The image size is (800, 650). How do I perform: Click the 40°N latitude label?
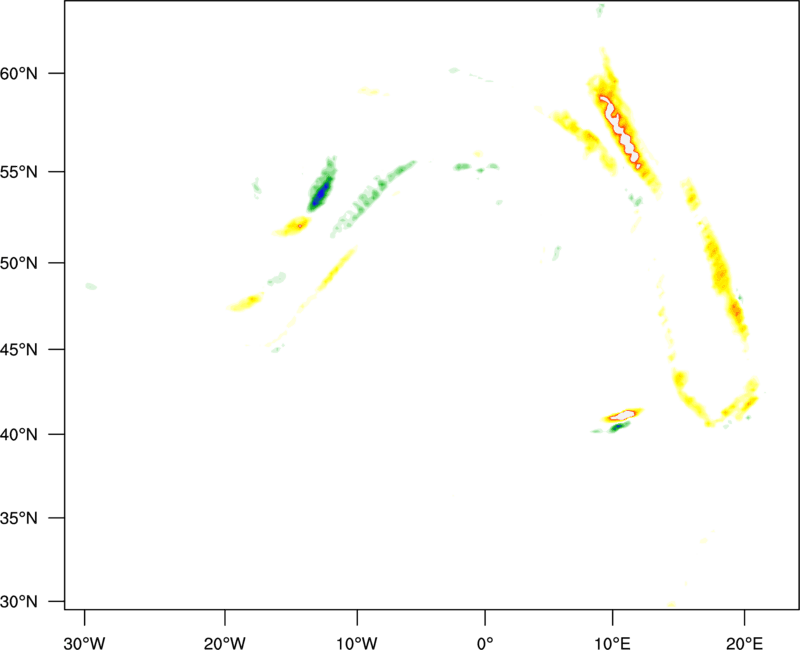[19, 435]
